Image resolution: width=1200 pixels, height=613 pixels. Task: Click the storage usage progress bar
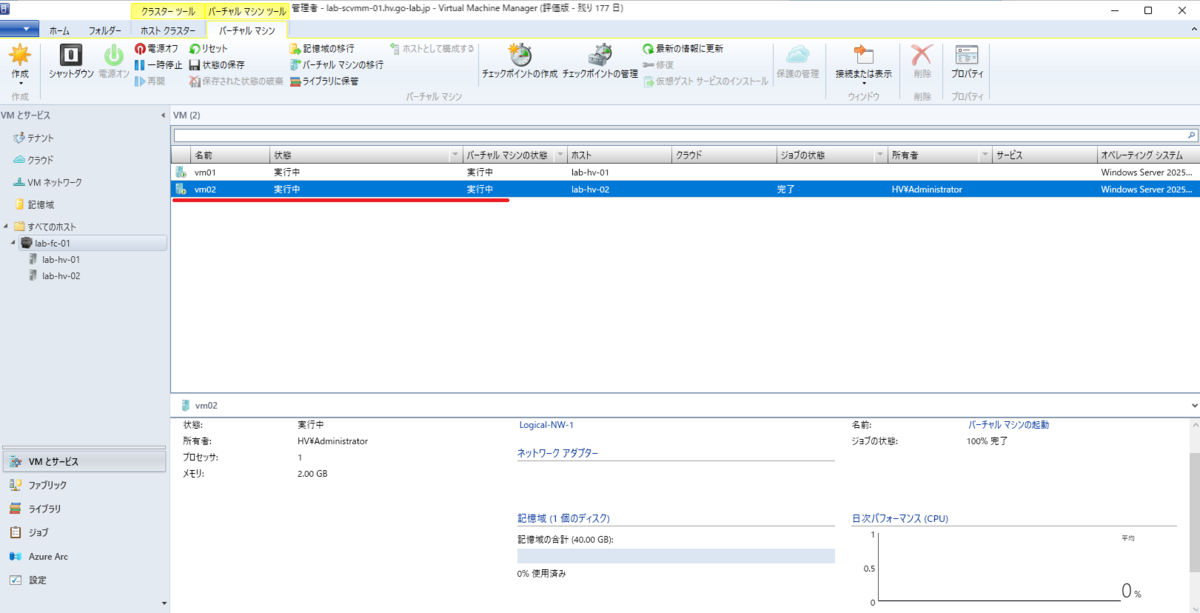(x=676, y=556)
